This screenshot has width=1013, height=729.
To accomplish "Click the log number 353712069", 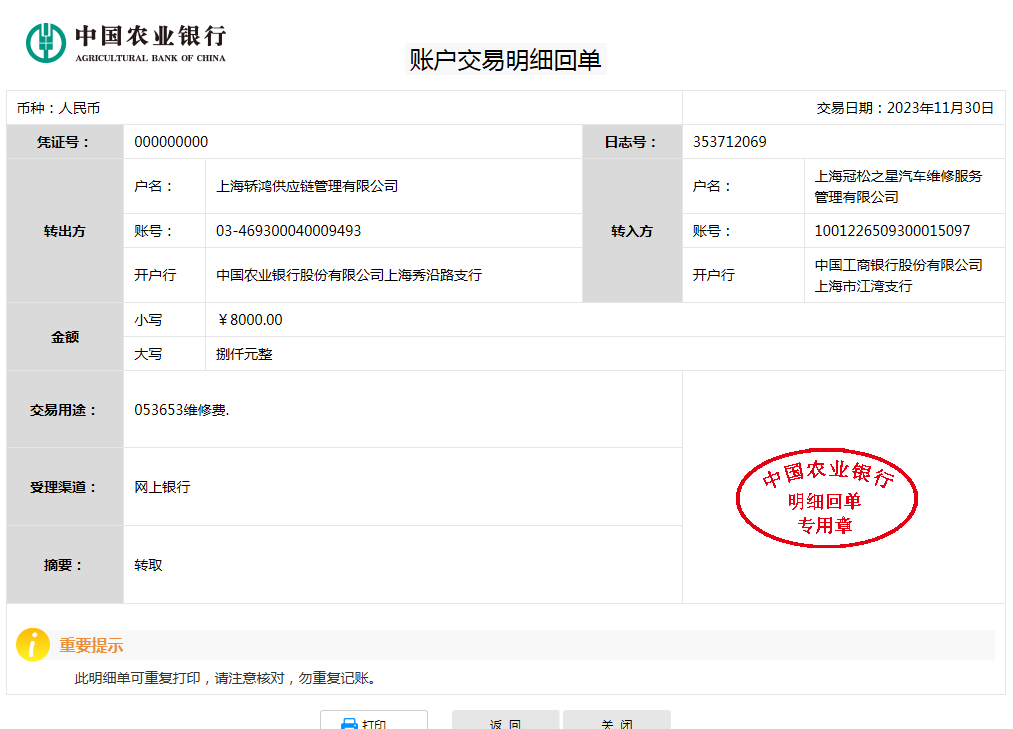I will [x=729, y=142].
